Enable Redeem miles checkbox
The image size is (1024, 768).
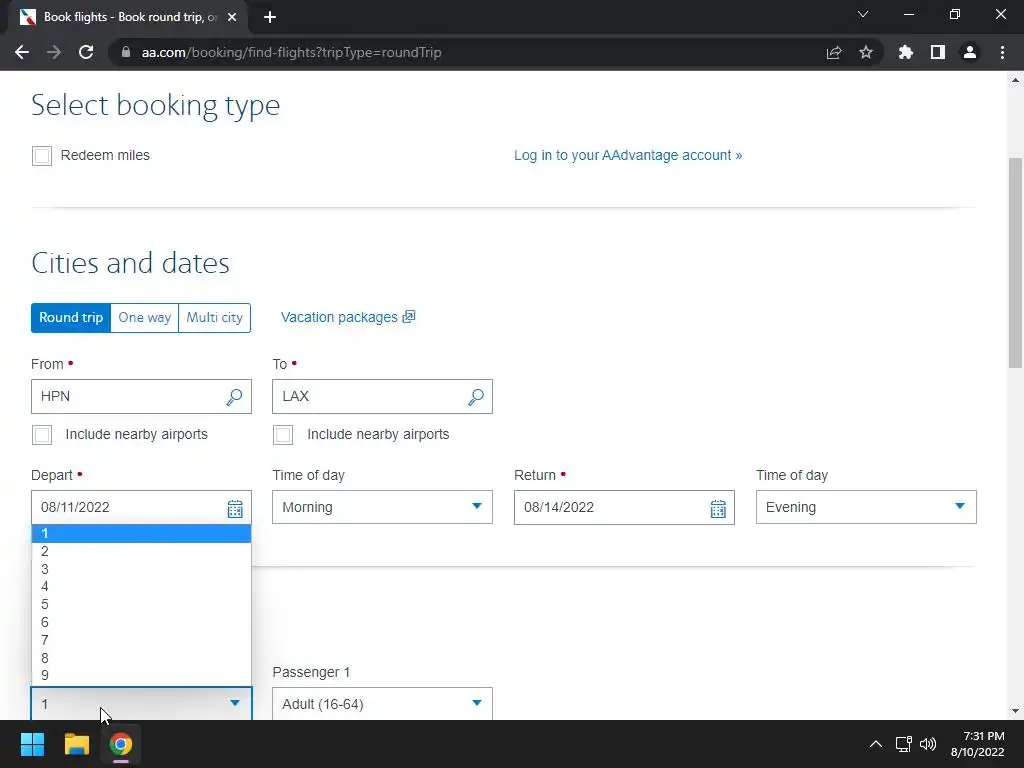[42, 156]
